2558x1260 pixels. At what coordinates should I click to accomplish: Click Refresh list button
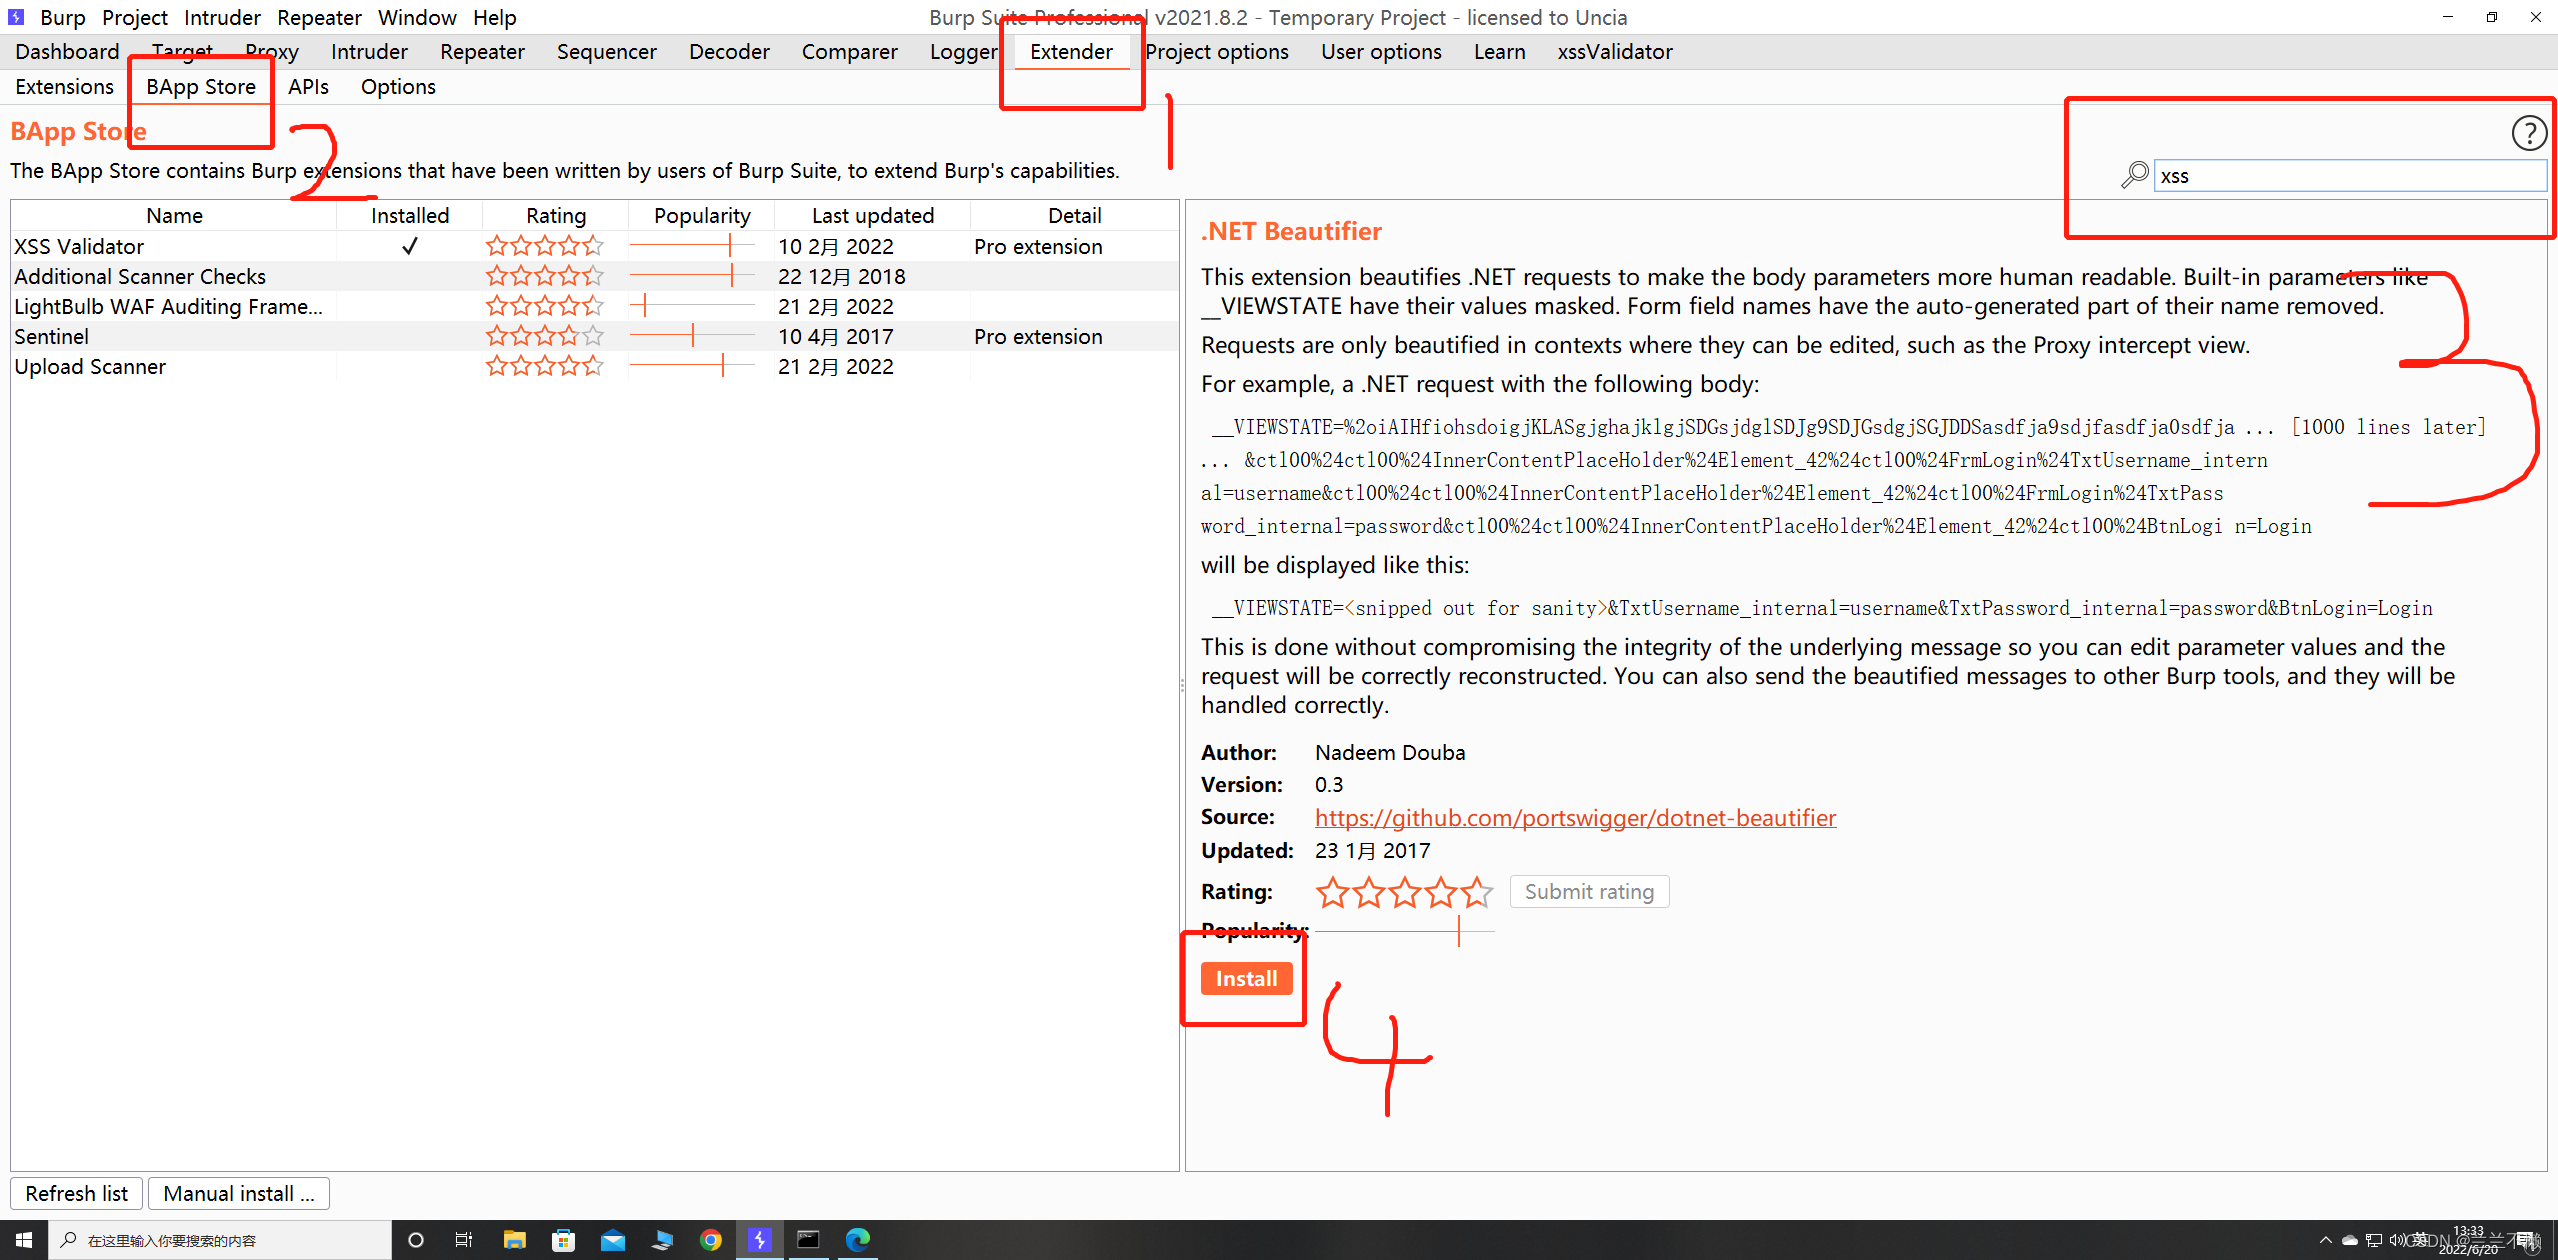(x=77, y=1193)
